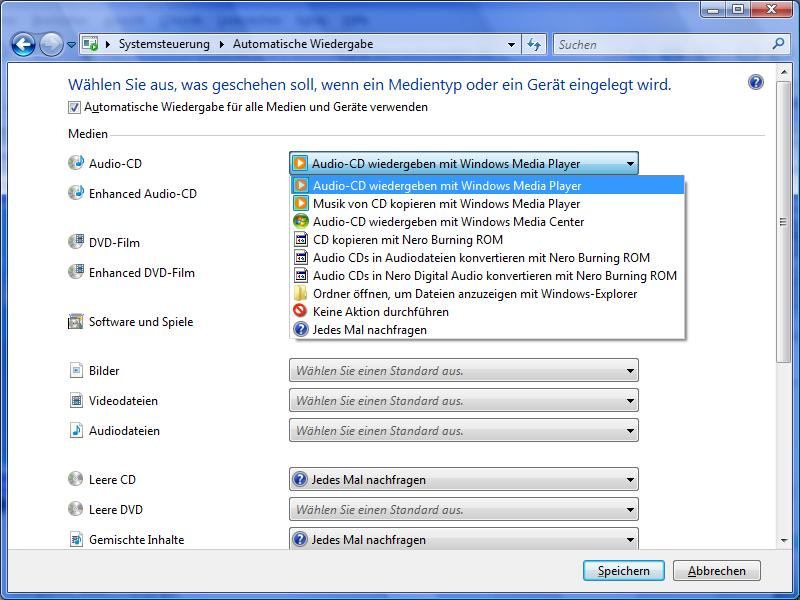Image resolution: width=800 pixels, height=600 pixels.
Task: Click the Leere CD disc icon
Action: pos(76,479)
